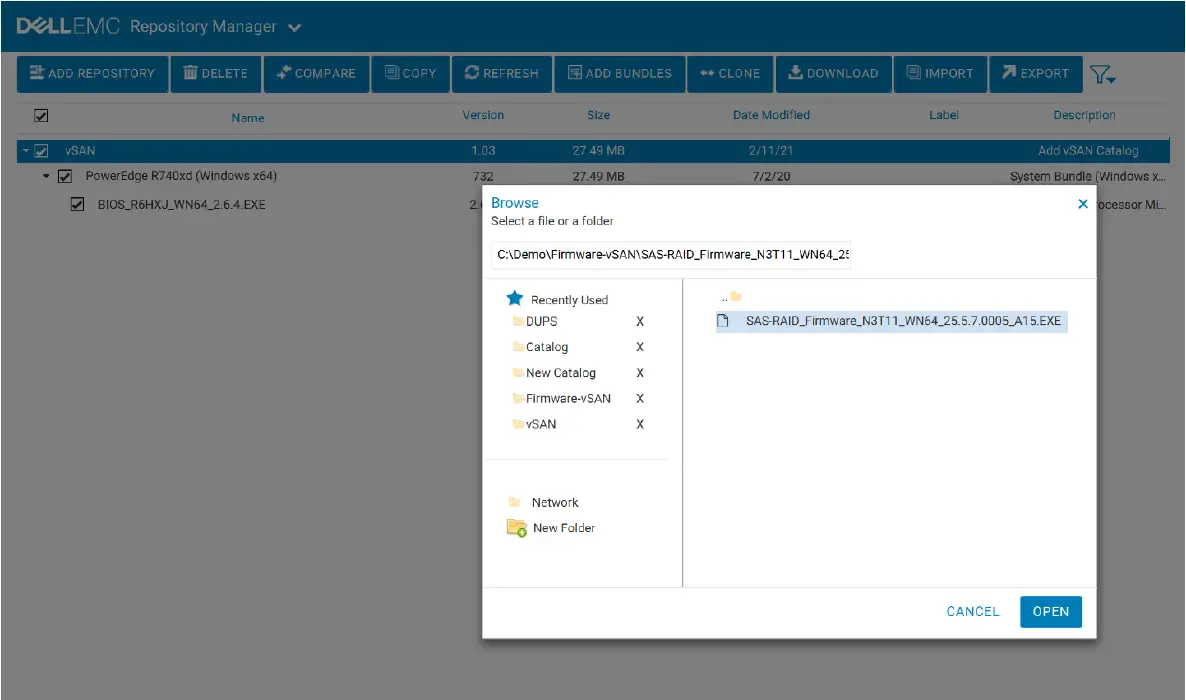Click the New Folder icon

coord(517,527)
